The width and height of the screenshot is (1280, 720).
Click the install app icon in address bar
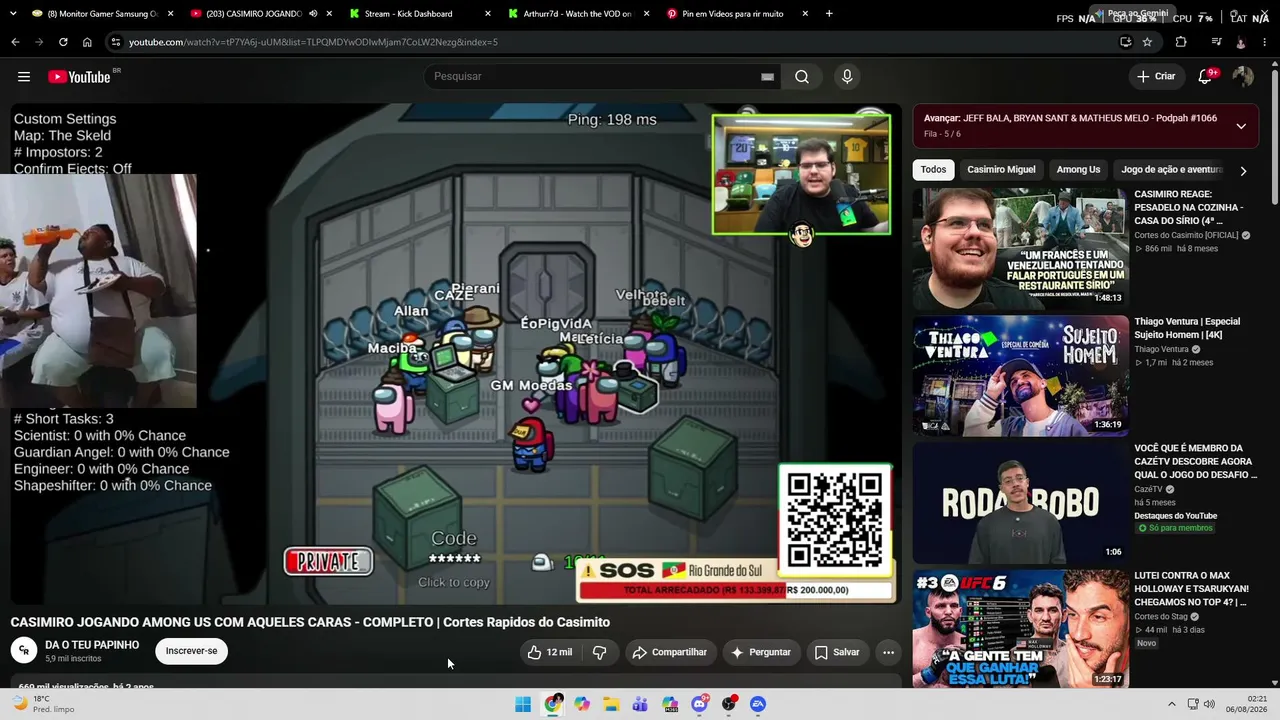[x=1126, y=42]
